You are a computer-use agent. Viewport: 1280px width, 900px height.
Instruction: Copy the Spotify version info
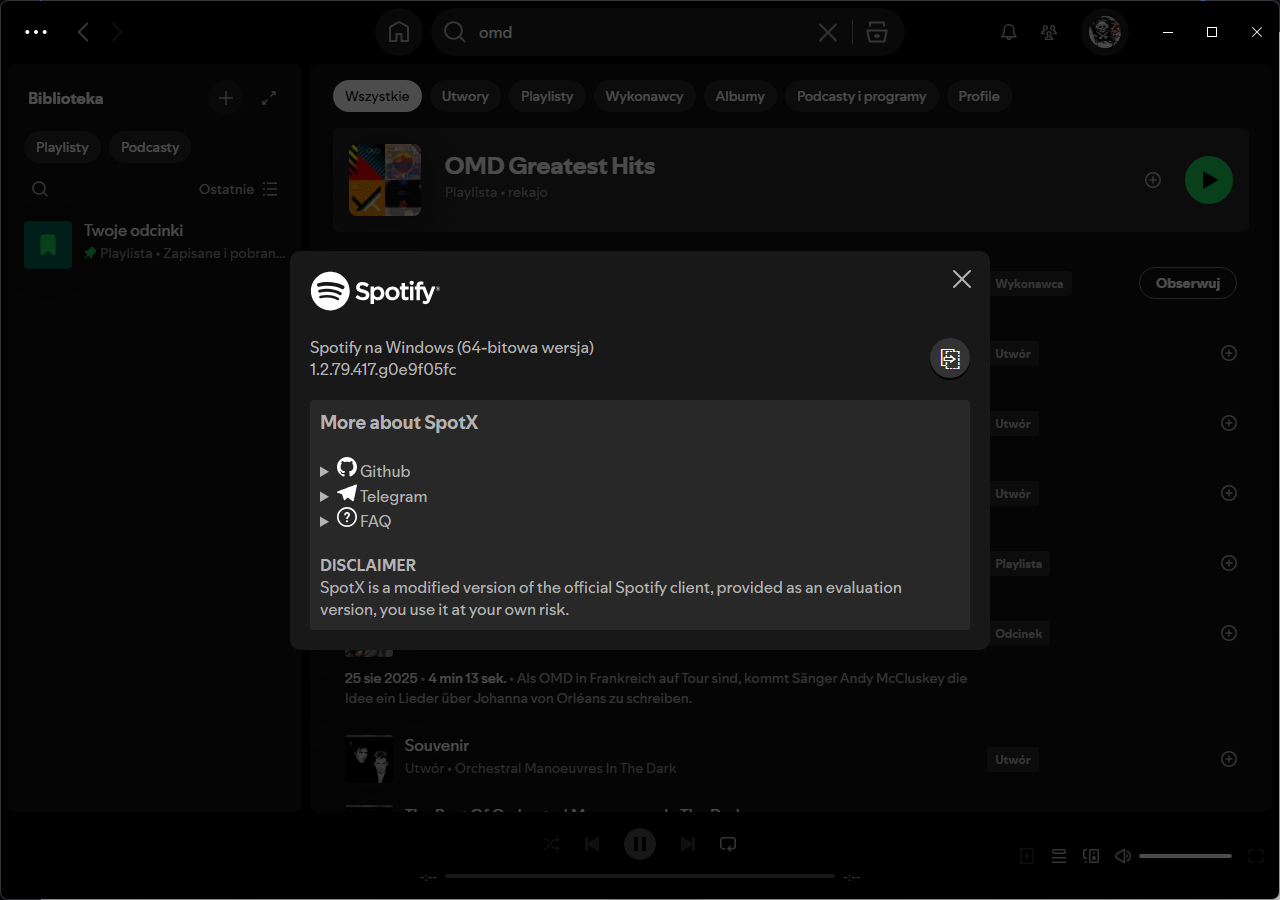(x=950, y=359)
